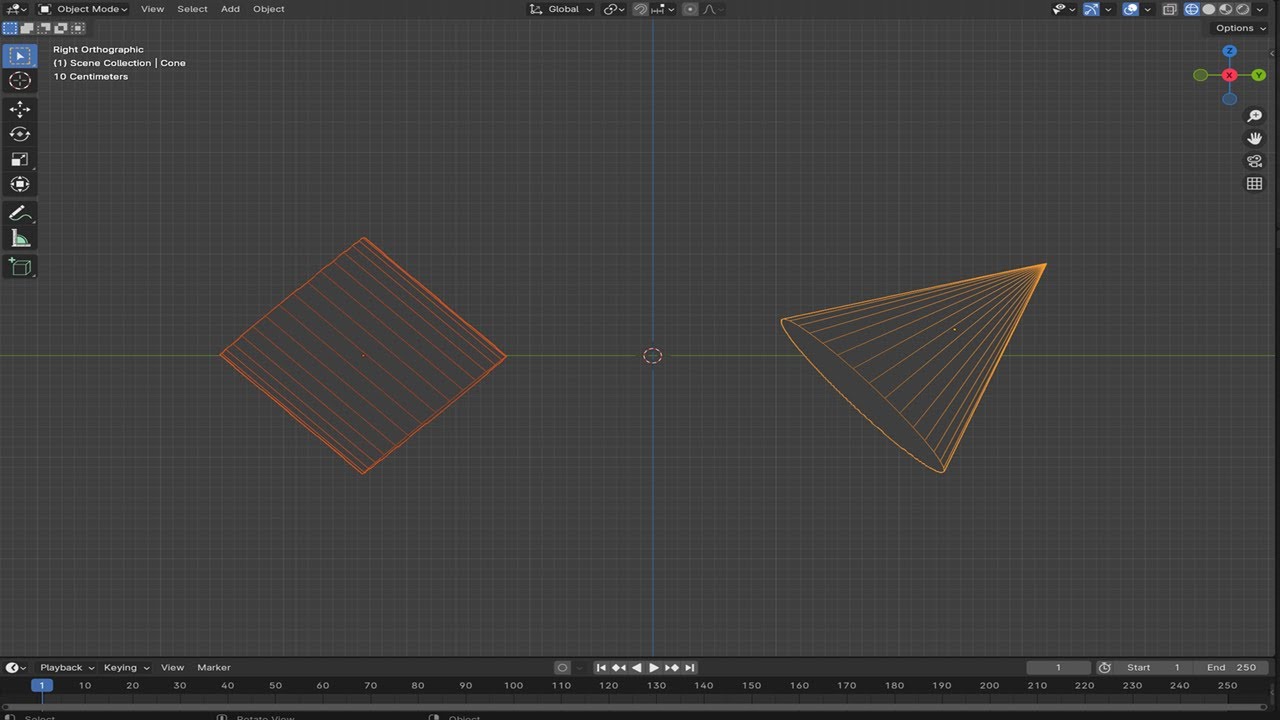Expand the gizmo settings arrow
Image resolution: width=1280 pixels, height=720 pixels.
point(1108,9)
